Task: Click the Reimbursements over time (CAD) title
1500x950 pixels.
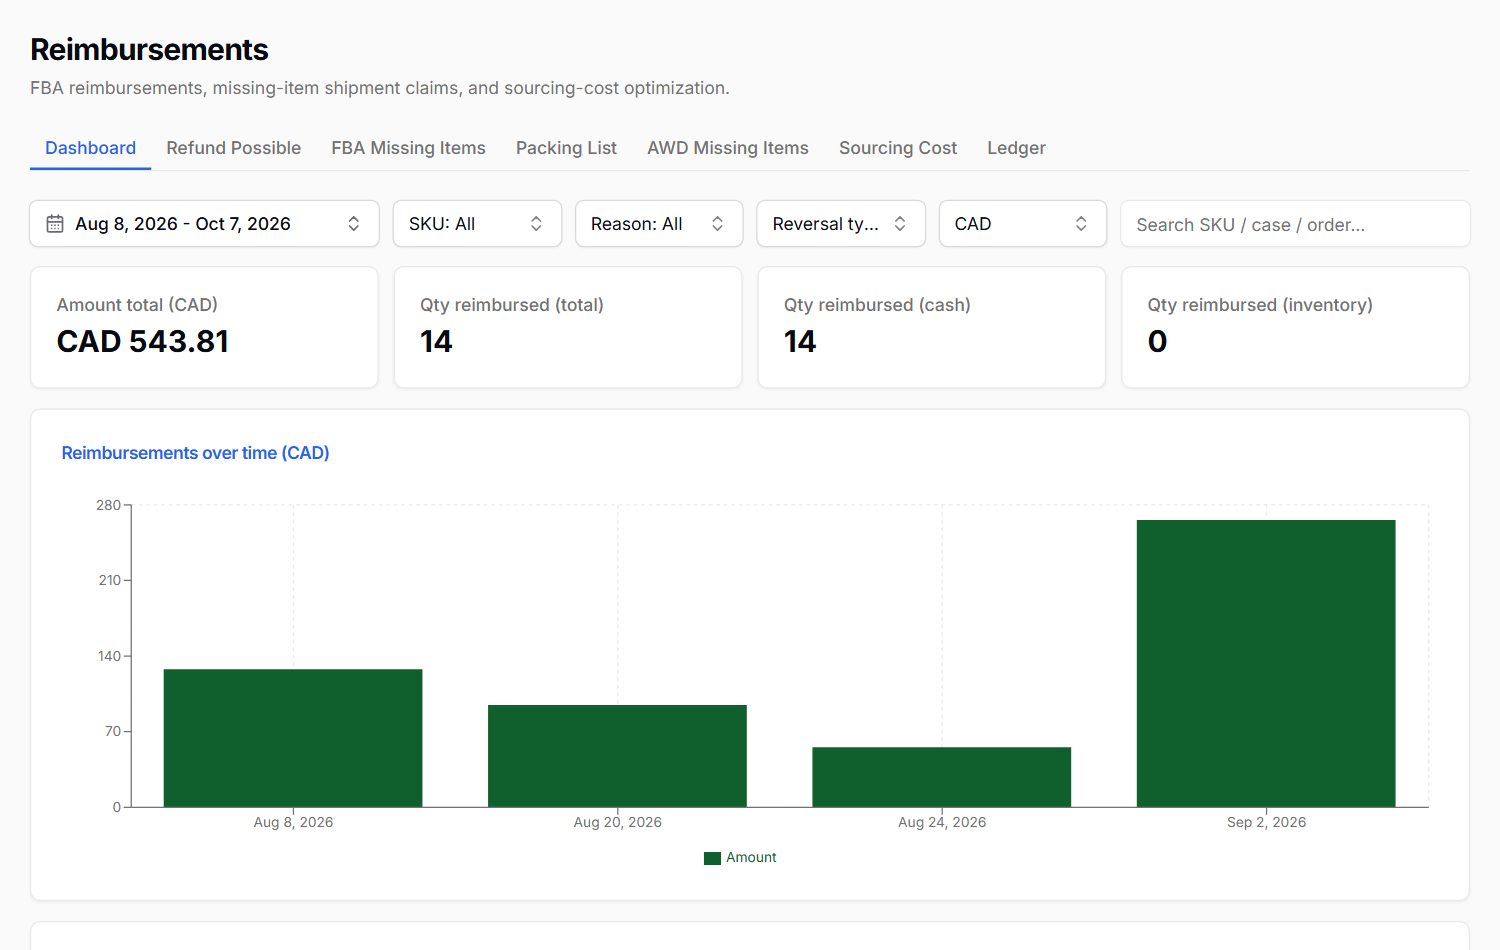Action: click(195, 453)
